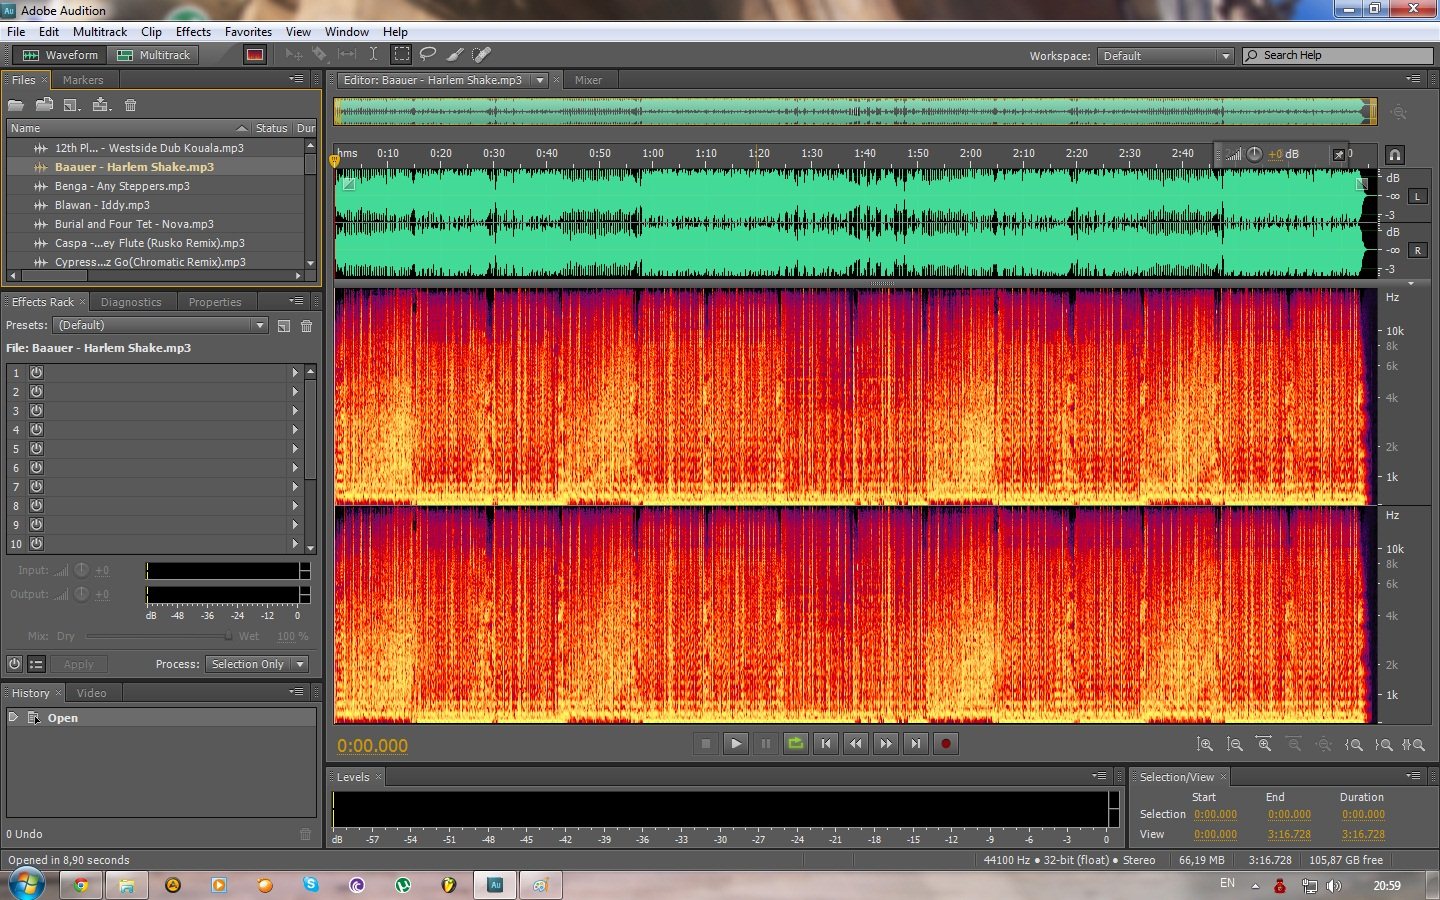This screenshot has height=900, width=1440.
Task: Click the Fast Forward button
Action: tap(886, 744)
